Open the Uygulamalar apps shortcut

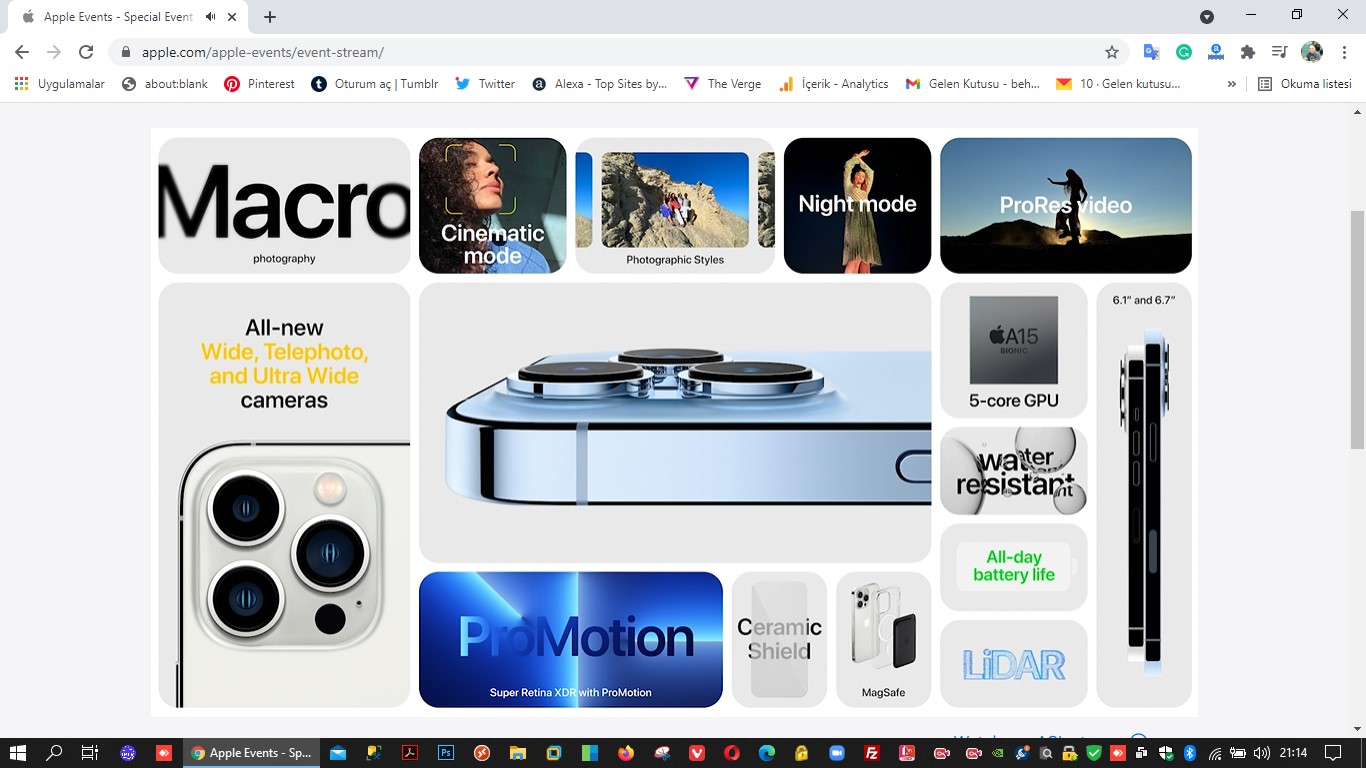[x=60, y=84]
